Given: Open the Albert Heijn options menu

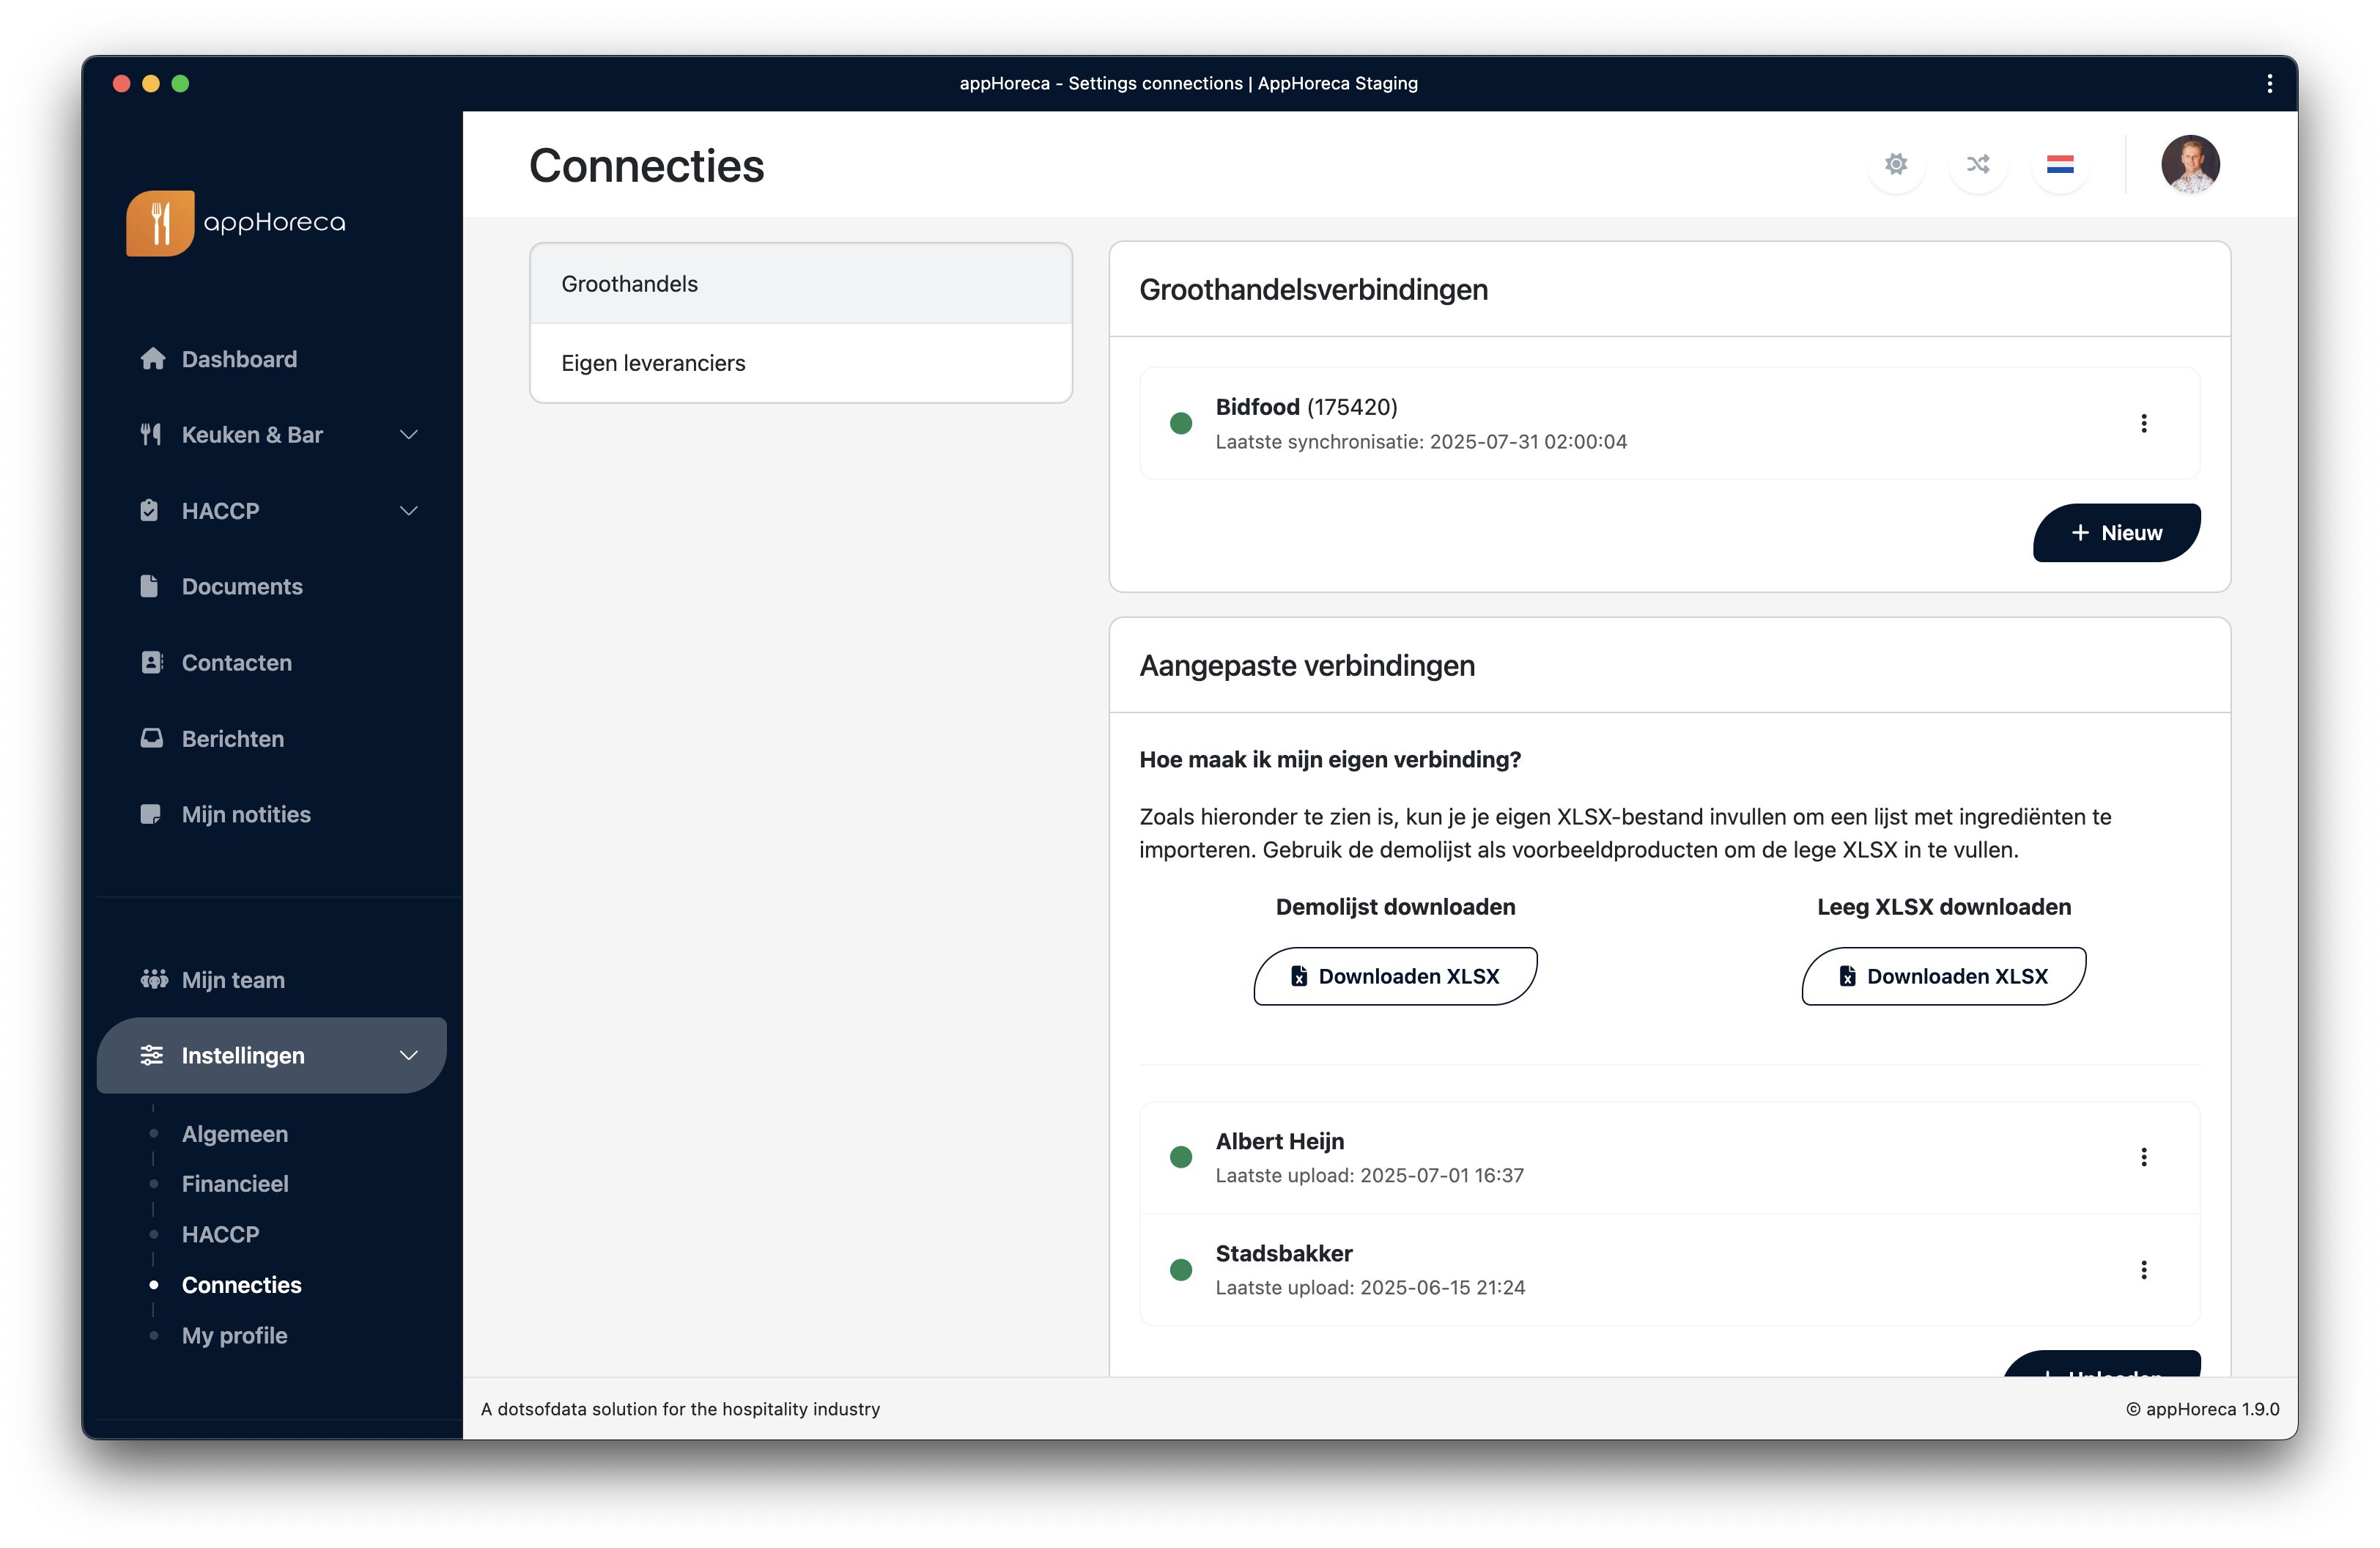Looking at the screenshot, I should [2143, 1157].
